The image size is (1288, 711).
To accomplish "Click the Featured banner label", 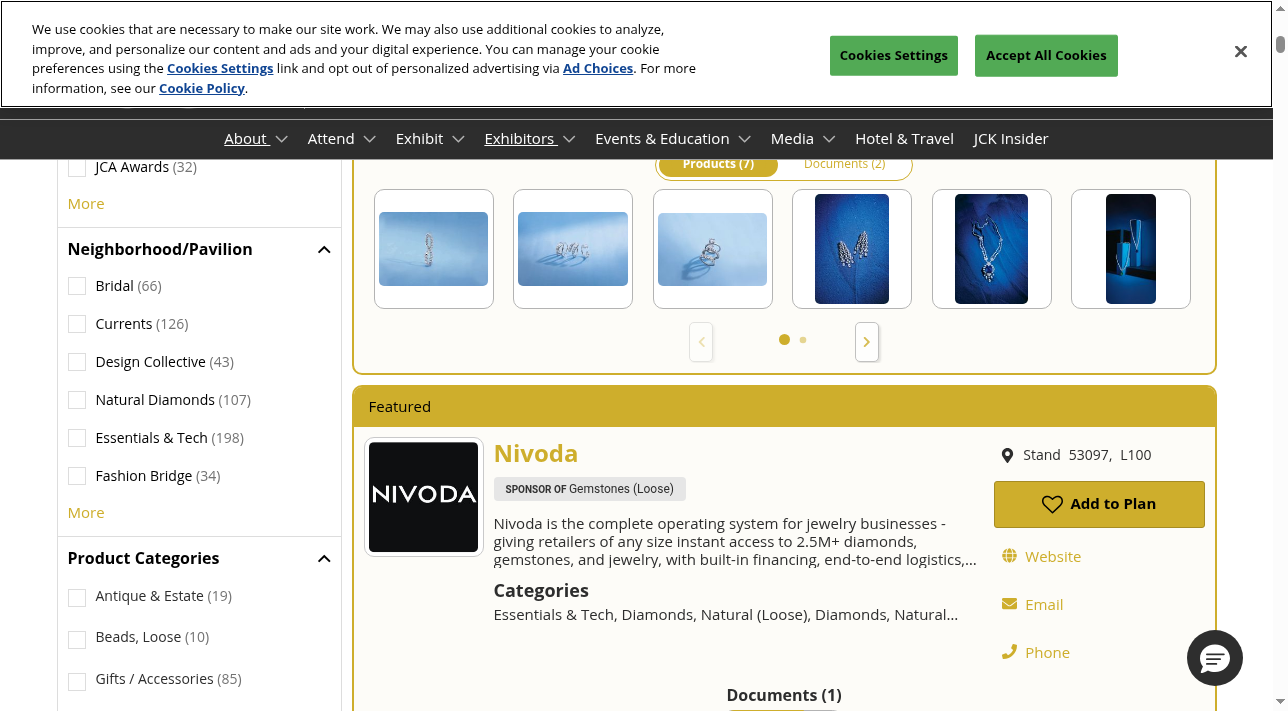I will pyautogui.click(x=400, y=407).
